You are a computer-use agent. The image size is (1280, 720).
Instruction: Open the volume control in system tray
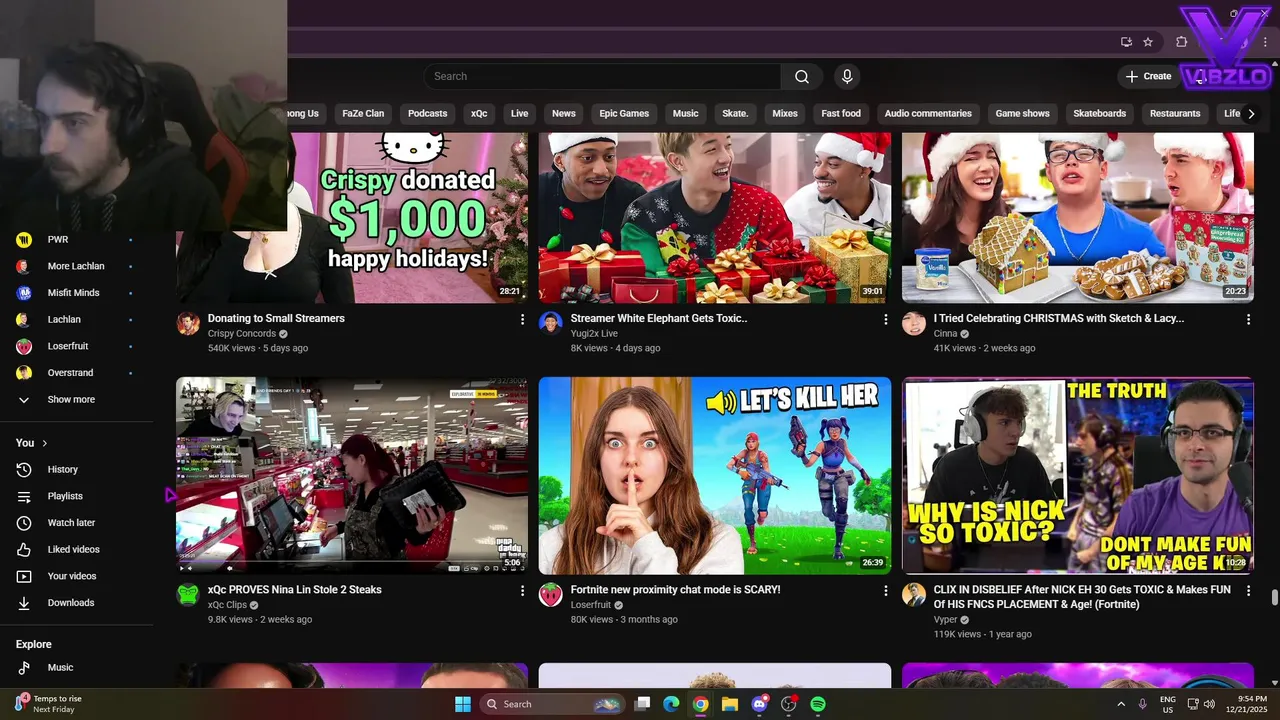coord(1211,704)
